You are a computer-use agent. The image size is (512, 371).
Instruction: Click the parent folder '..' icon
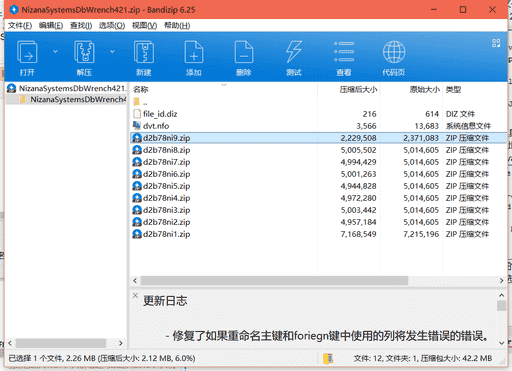click(x=137, y=102)
